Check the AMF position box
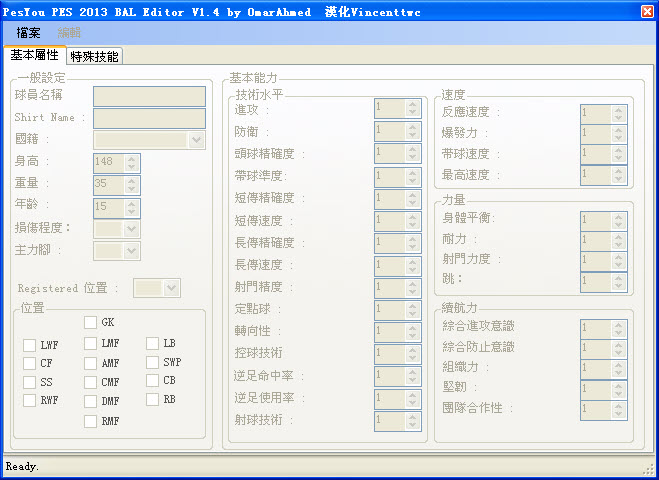 (90, 363)
